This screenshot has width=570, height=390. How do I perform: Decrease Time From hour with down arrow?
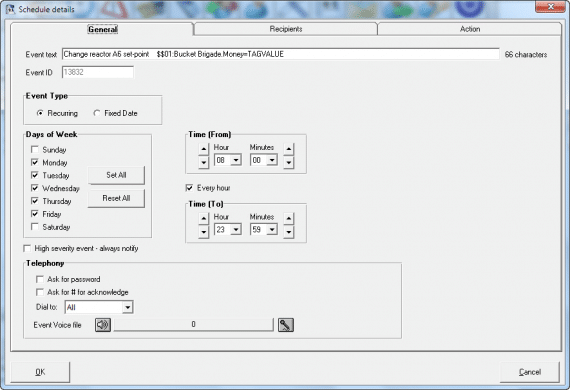click(204, 162)
